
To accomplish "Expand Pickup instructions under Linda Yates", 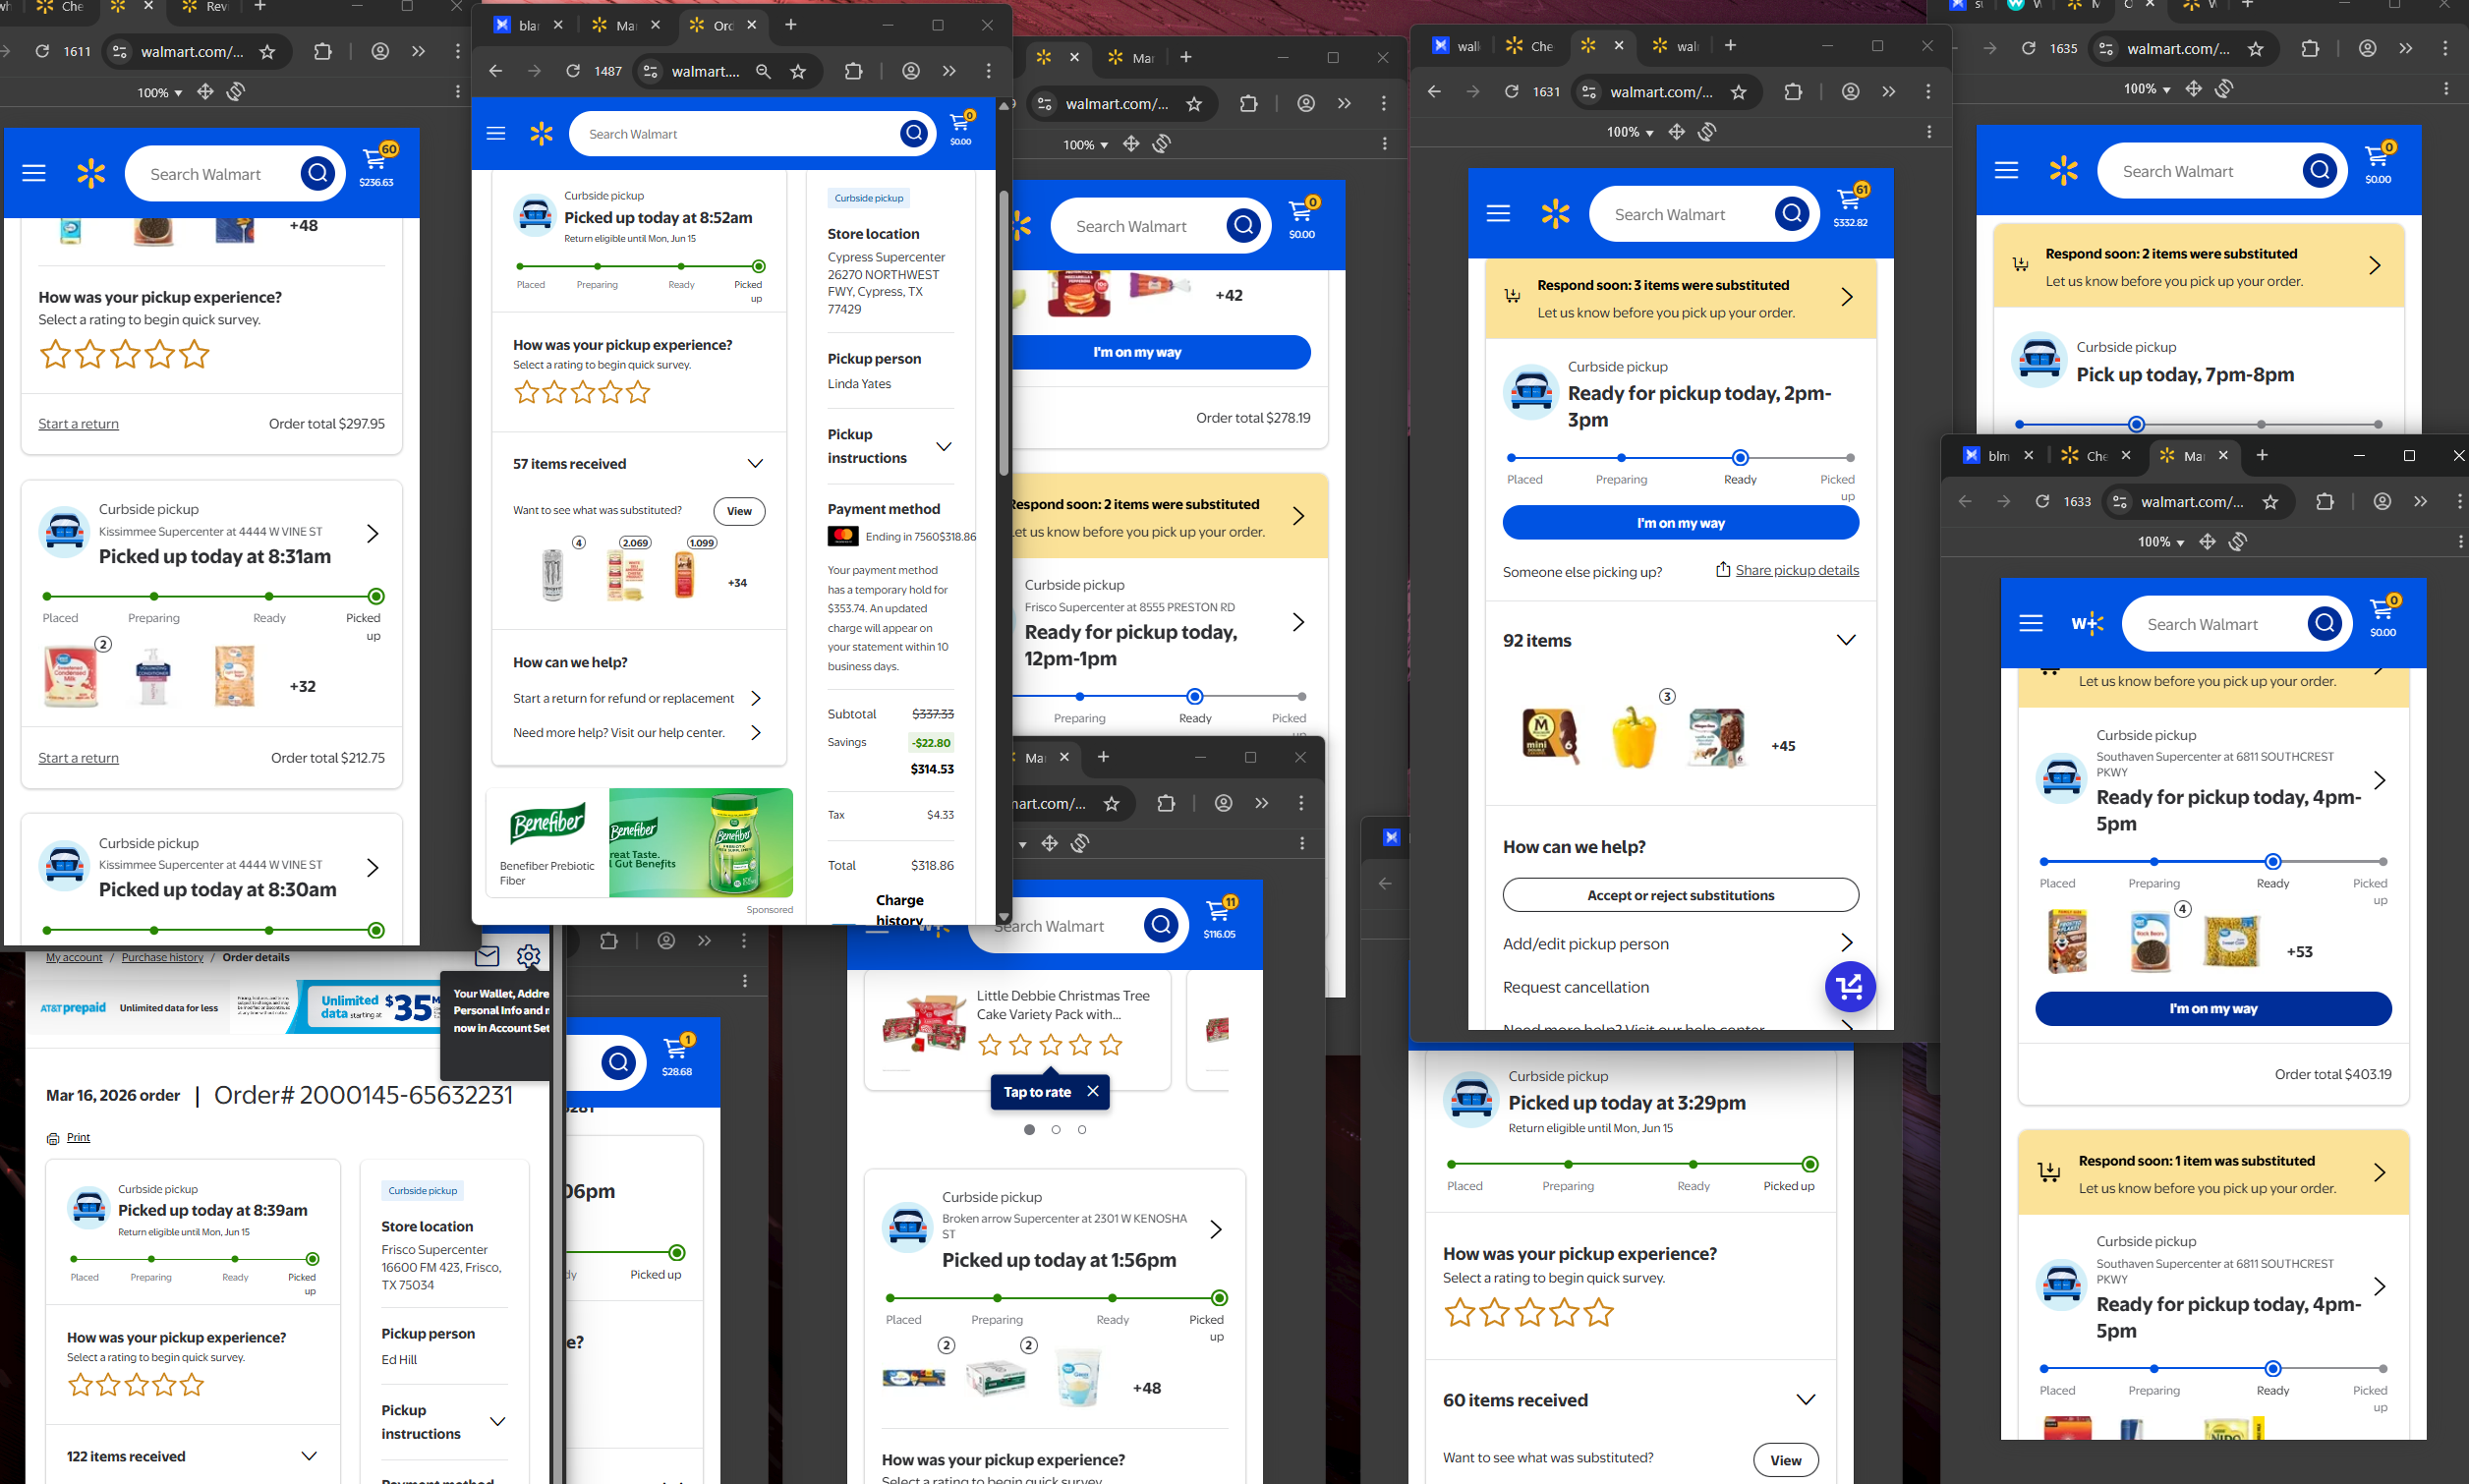I will pyautogui.click(x=943, y=446).
